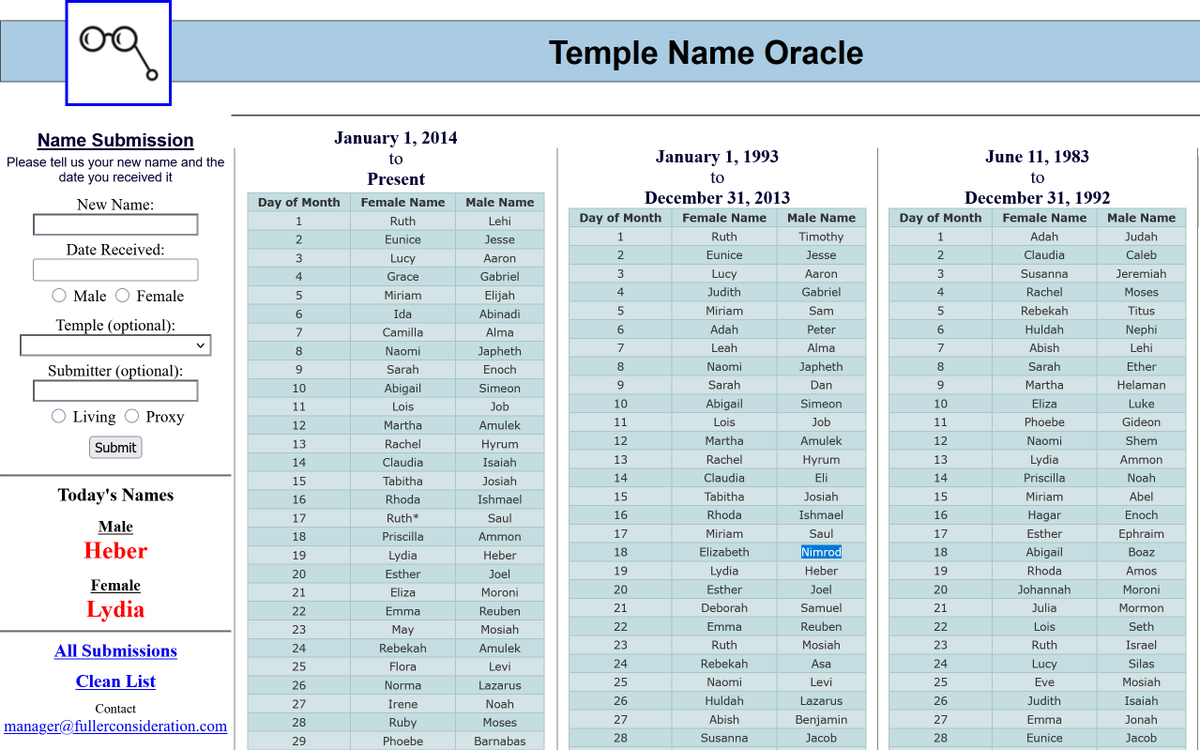Click January 1, 2014 date heading

click(396, 138)
